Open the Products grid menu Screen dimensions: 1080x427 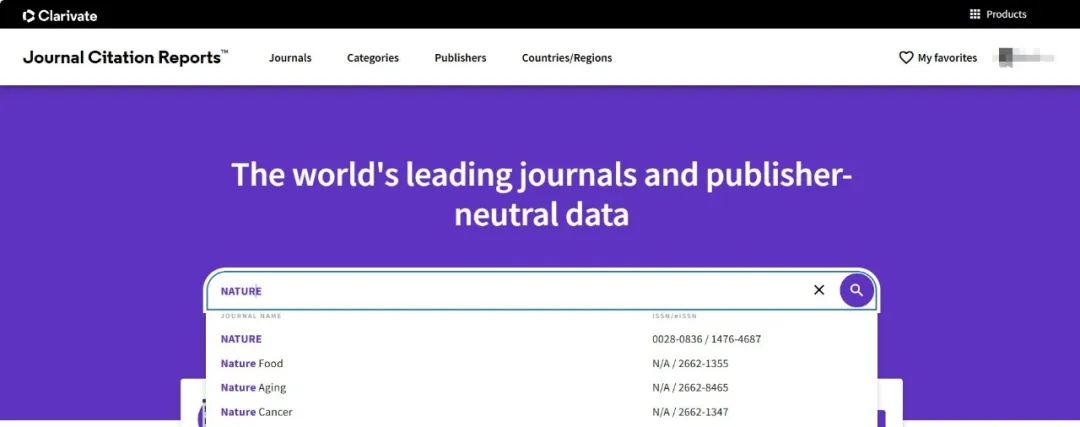pos(997,14)
